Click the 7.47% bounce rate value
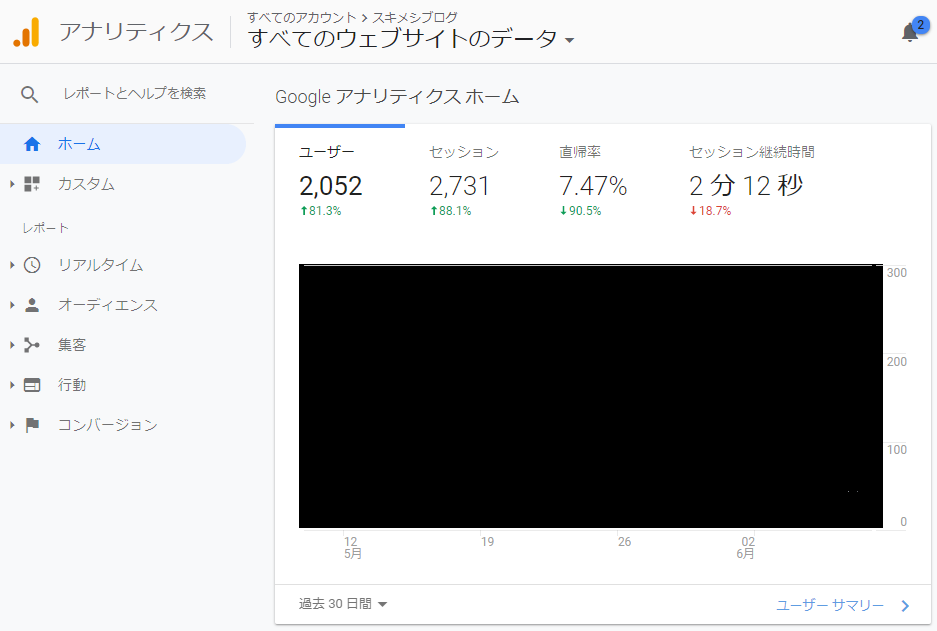937x631 pixels. [593, 186]
